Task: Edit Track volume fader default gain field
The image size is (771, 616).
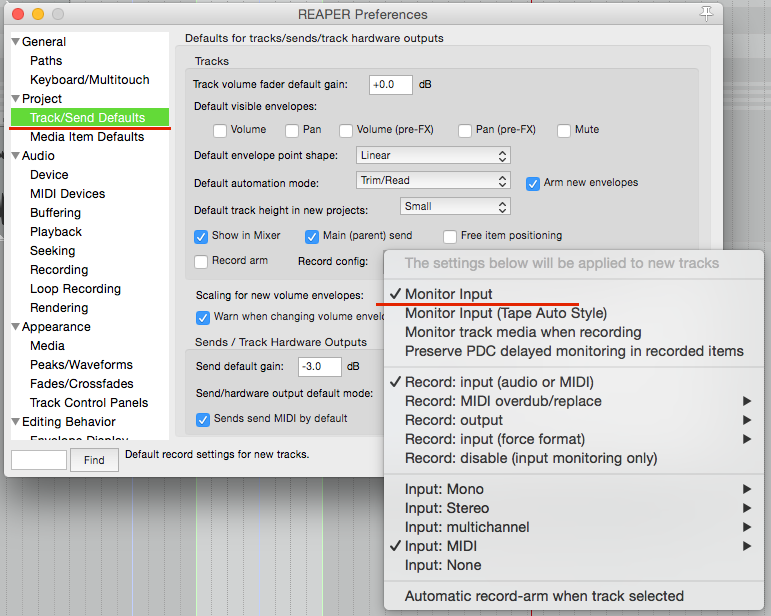Action: [390, 85]
